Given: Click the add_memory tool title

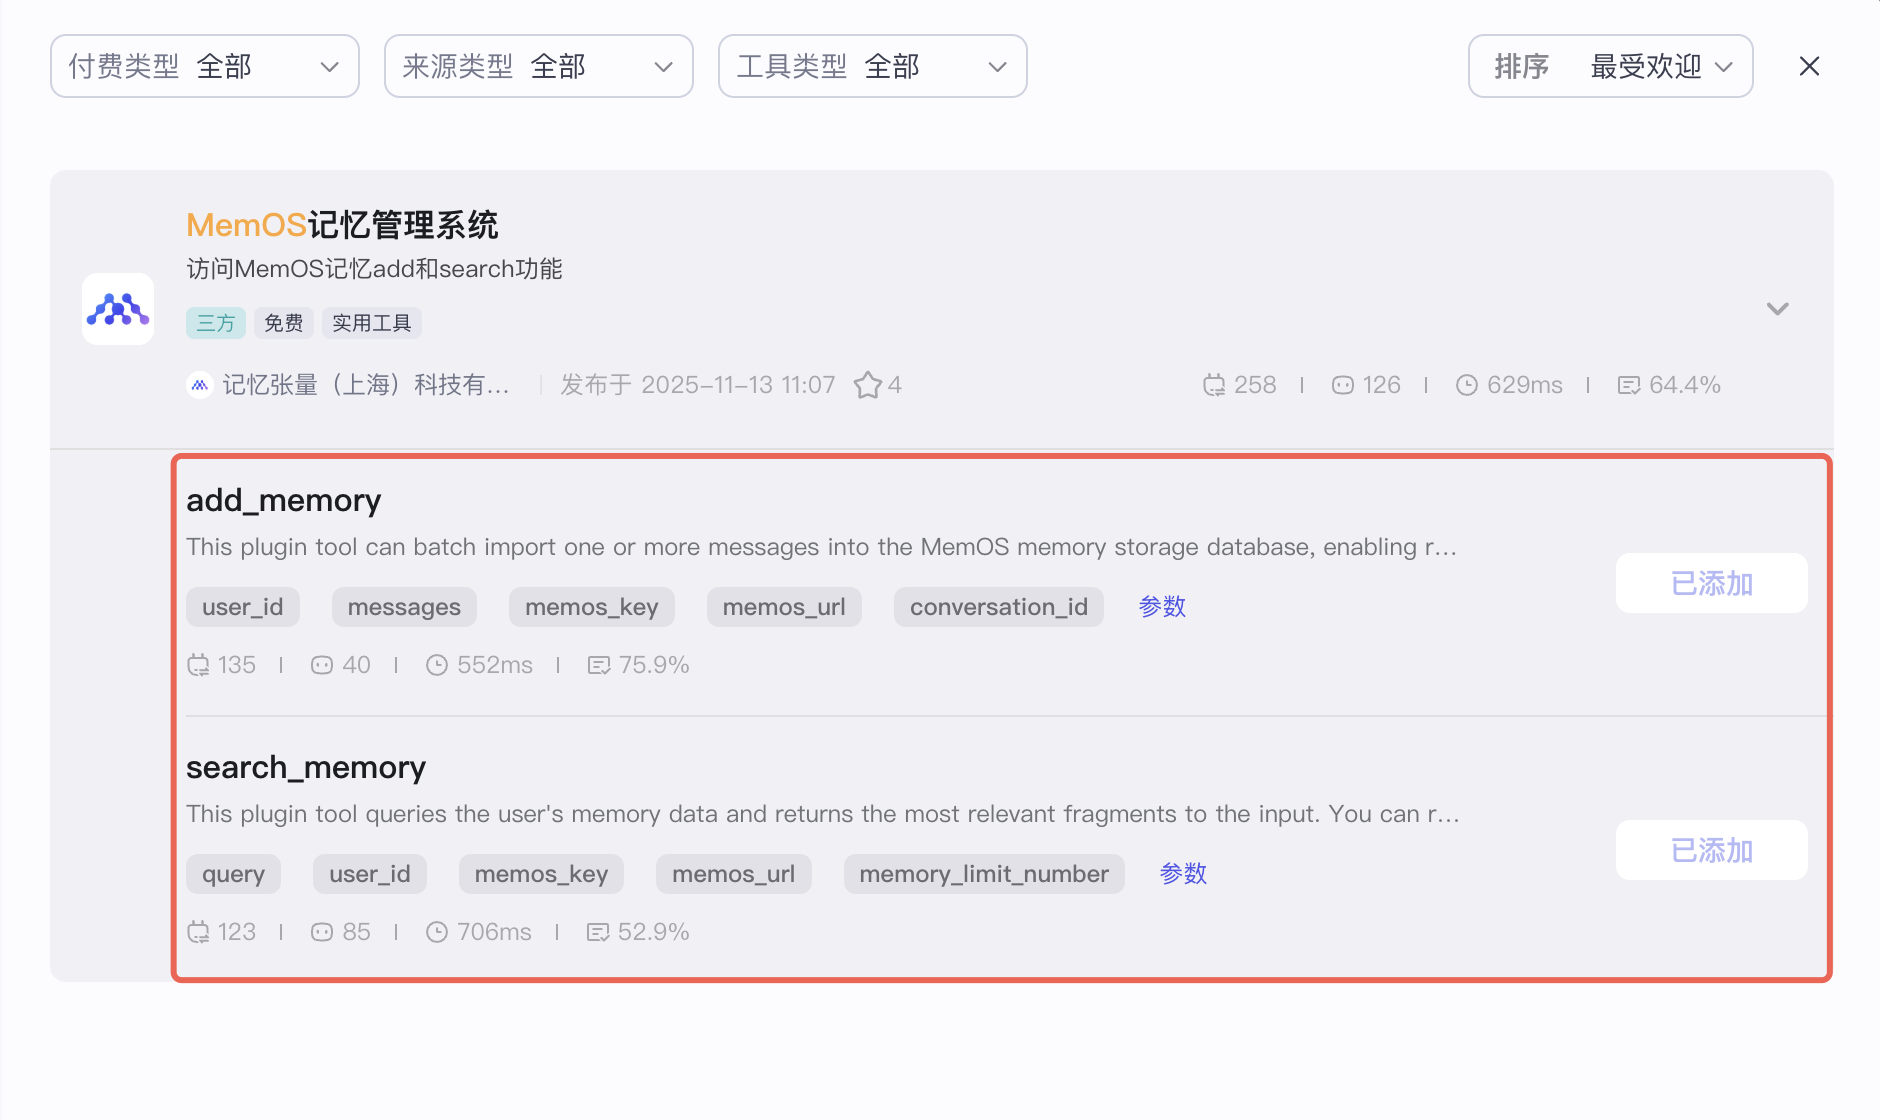Looking at the screenshot, I should click(x=284, y=500).
